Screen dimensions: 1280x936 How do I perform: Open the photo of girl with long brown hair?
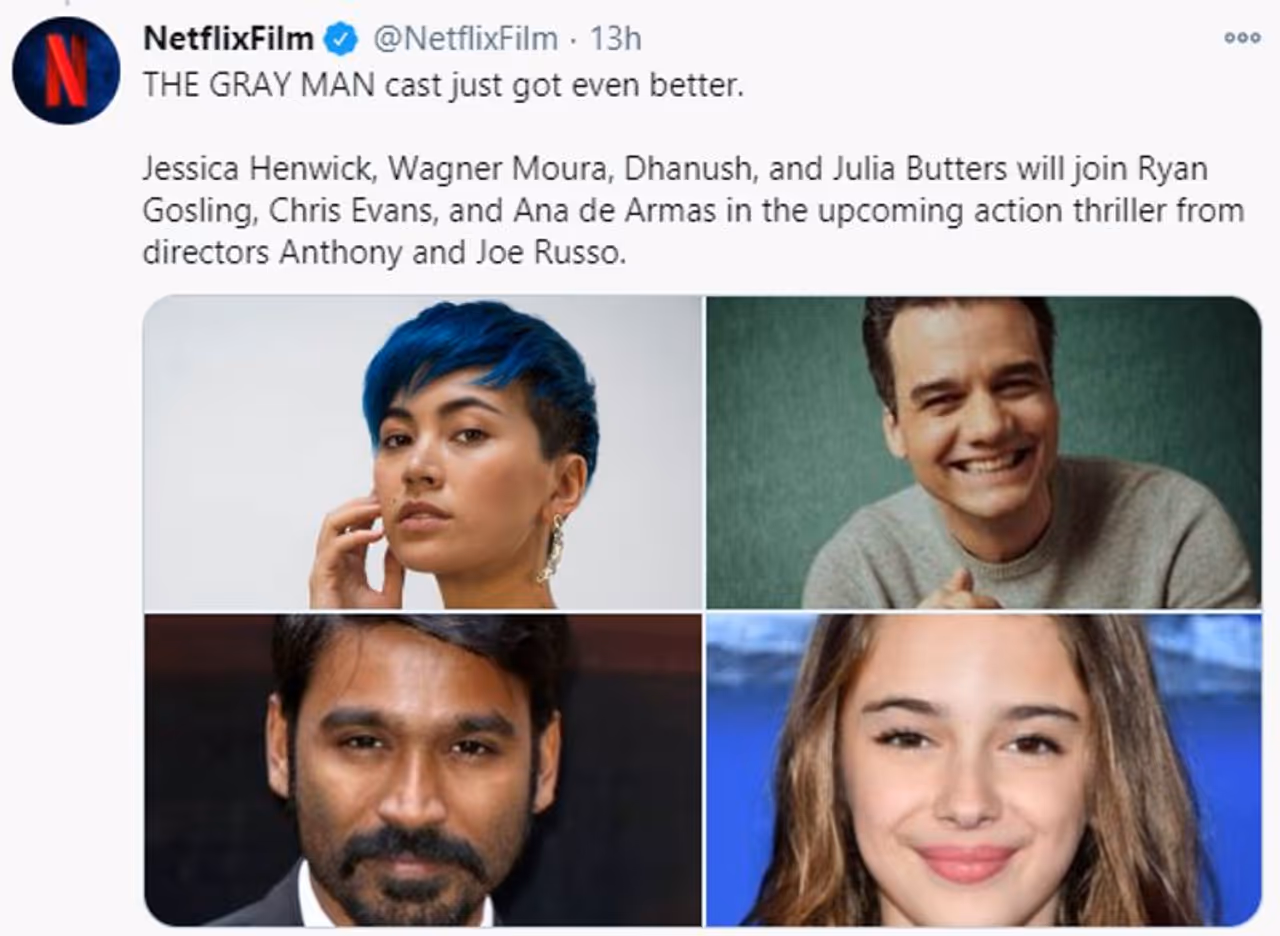(983, 770)
